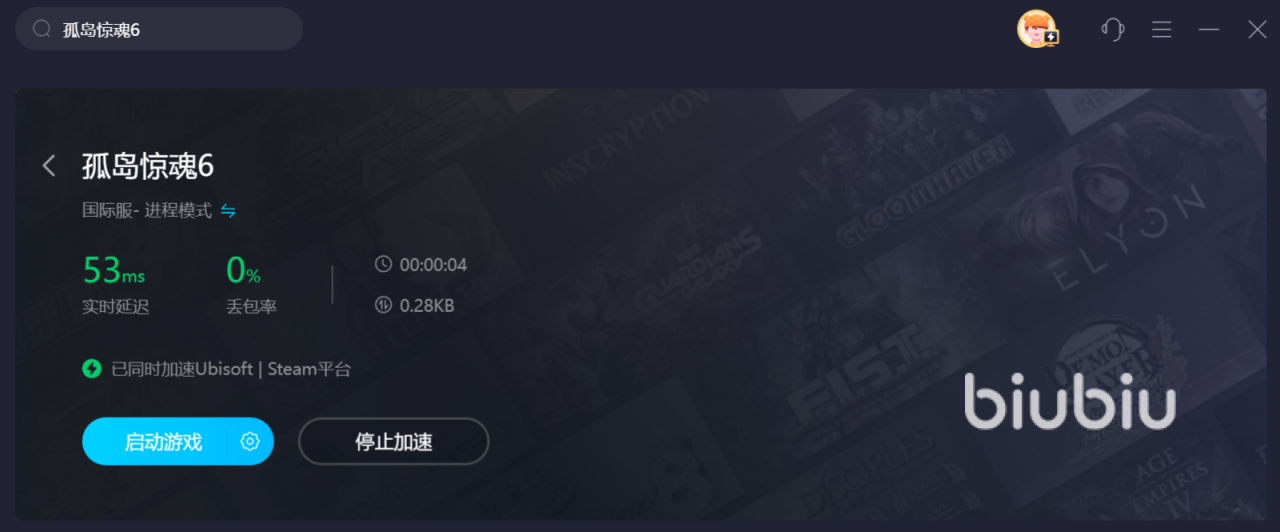The width and height of the screenshot is (1280, 532).
Task: Open launch settings gear beside 启动游戏
Action: tap(250, 441)
